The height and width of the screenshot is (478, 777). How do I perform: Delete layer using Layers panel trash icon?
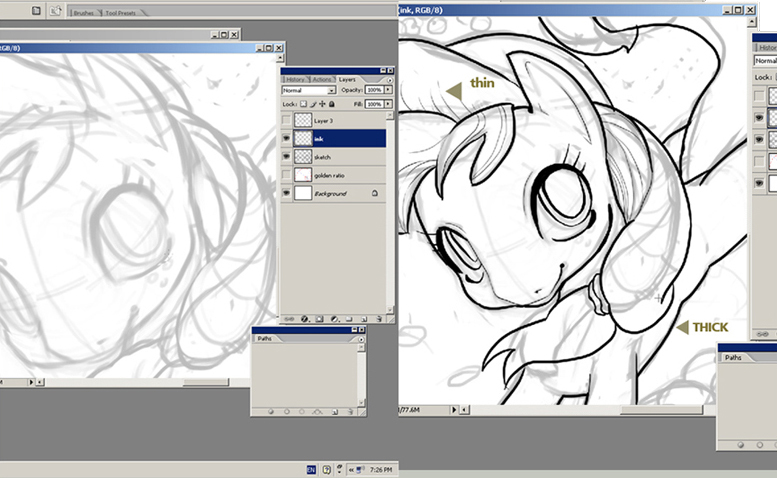pos(379,319)
